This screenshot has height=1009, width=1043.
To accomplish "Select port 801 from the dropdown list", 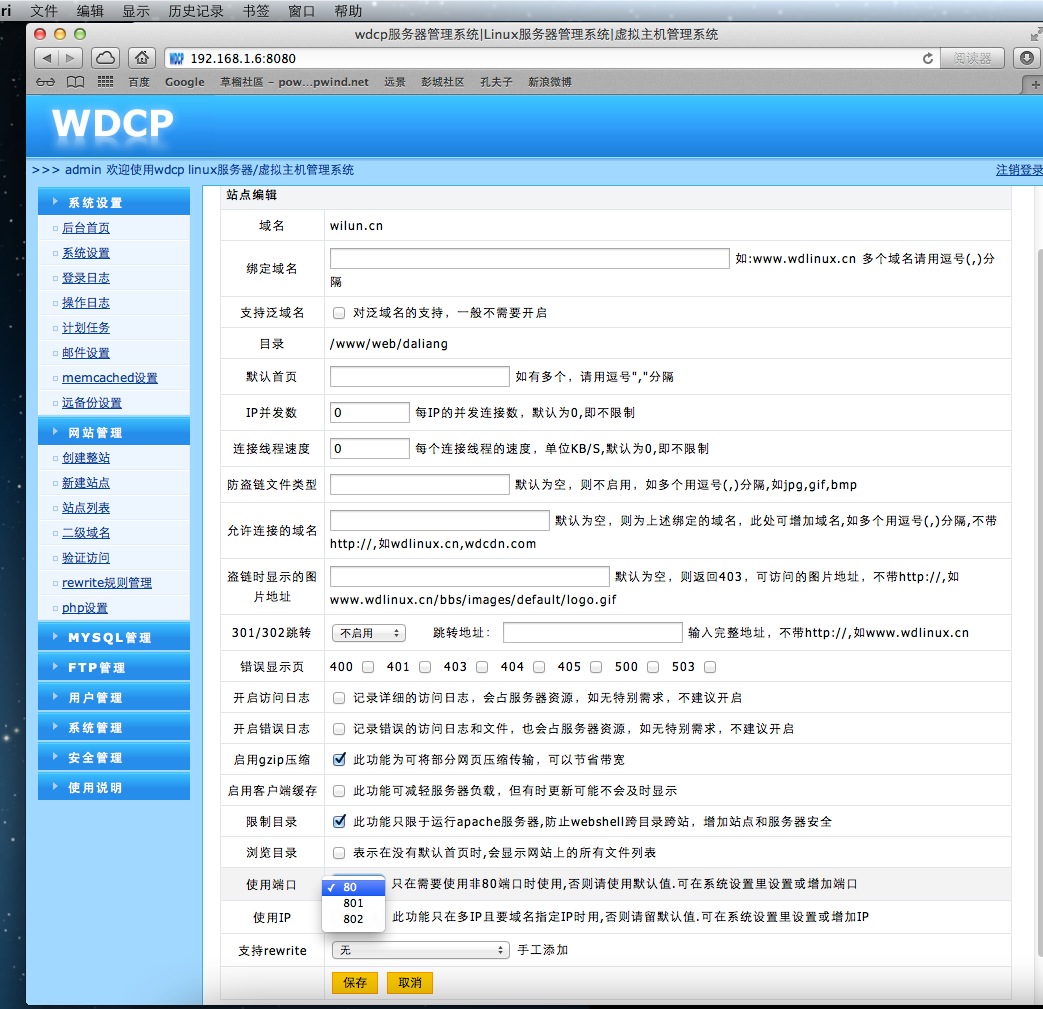I will [x=353, y=903].
